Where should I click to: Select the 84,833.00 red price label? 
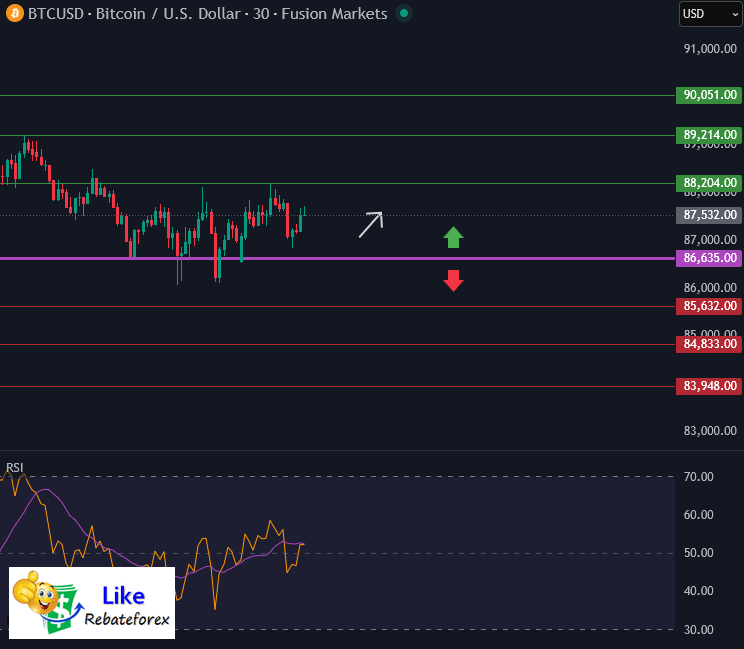[709, 344]
